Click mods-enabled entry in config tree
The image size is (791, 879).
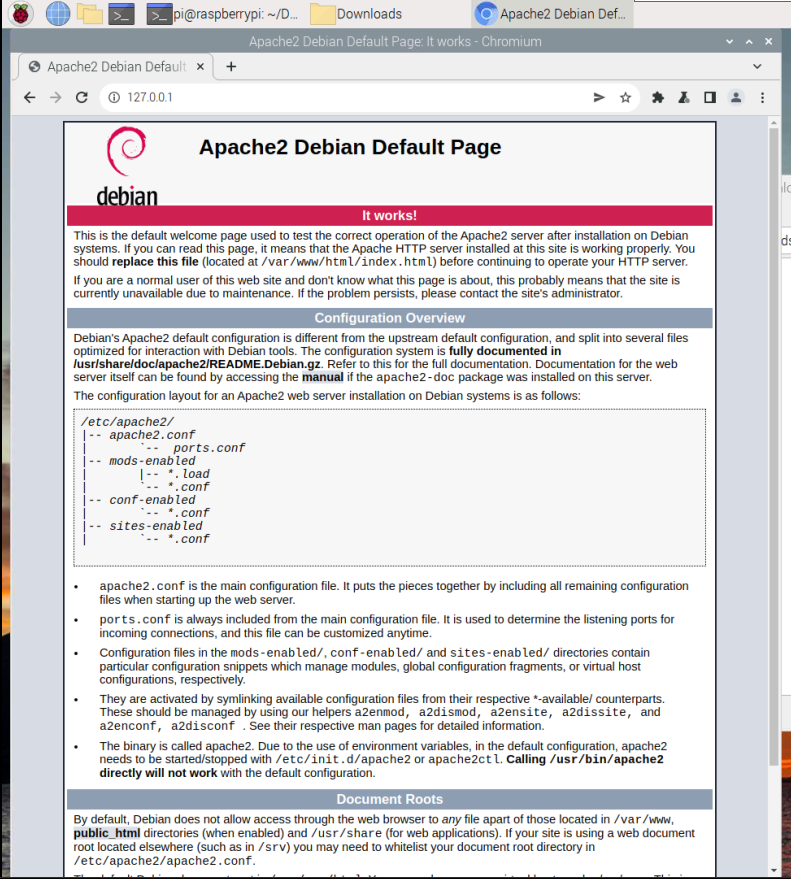click(152, 461)
